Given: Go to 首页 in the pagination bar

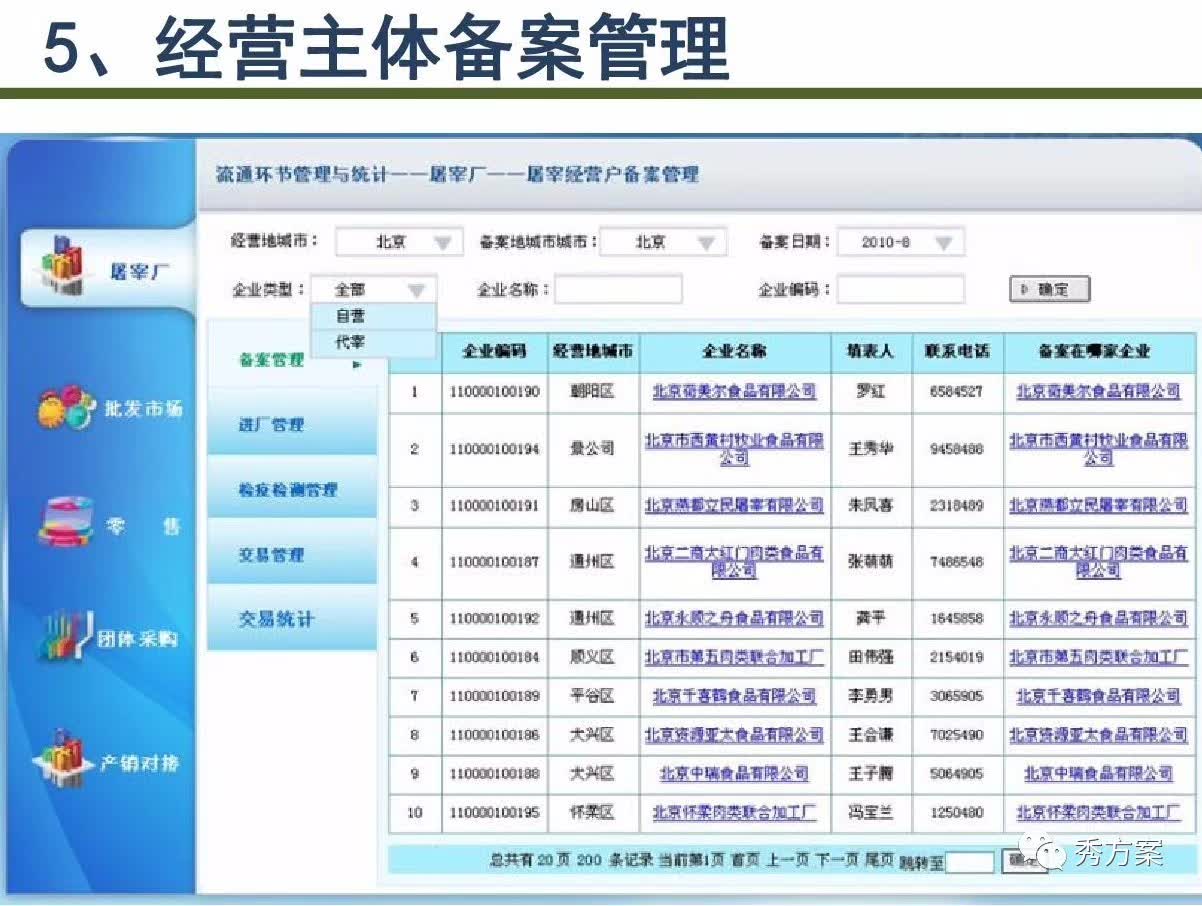Looking at the screenshot, I should pyautogui.click(x=745, y=860).
